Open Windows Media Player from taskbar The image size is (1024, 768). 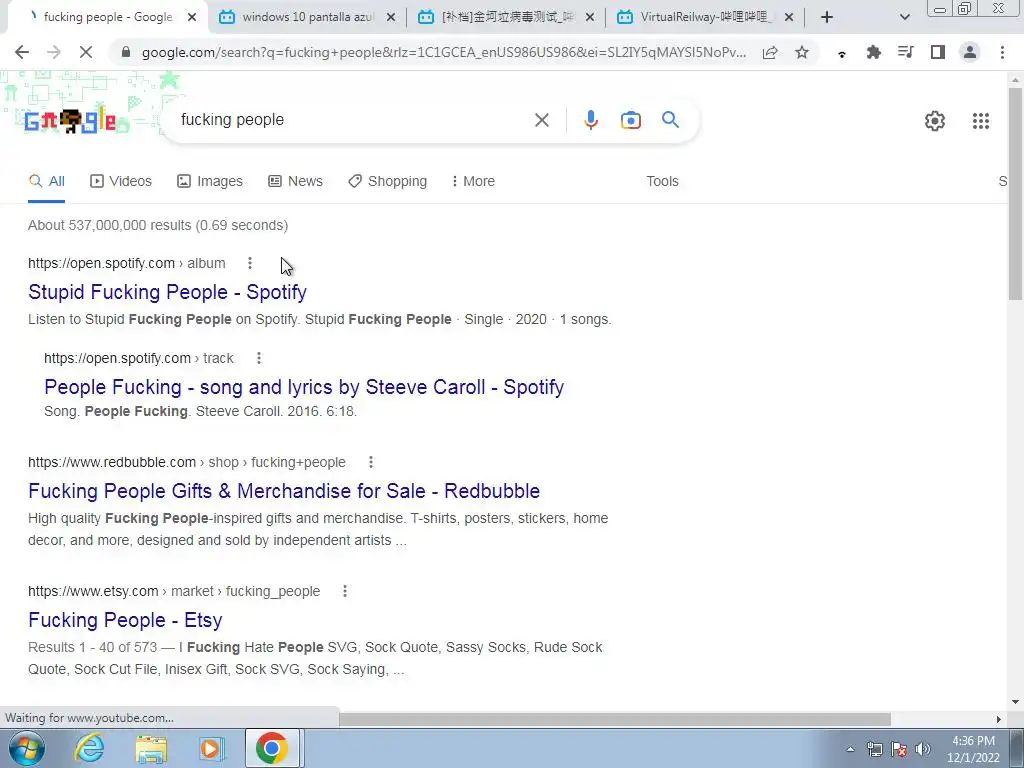pos(211,748)
